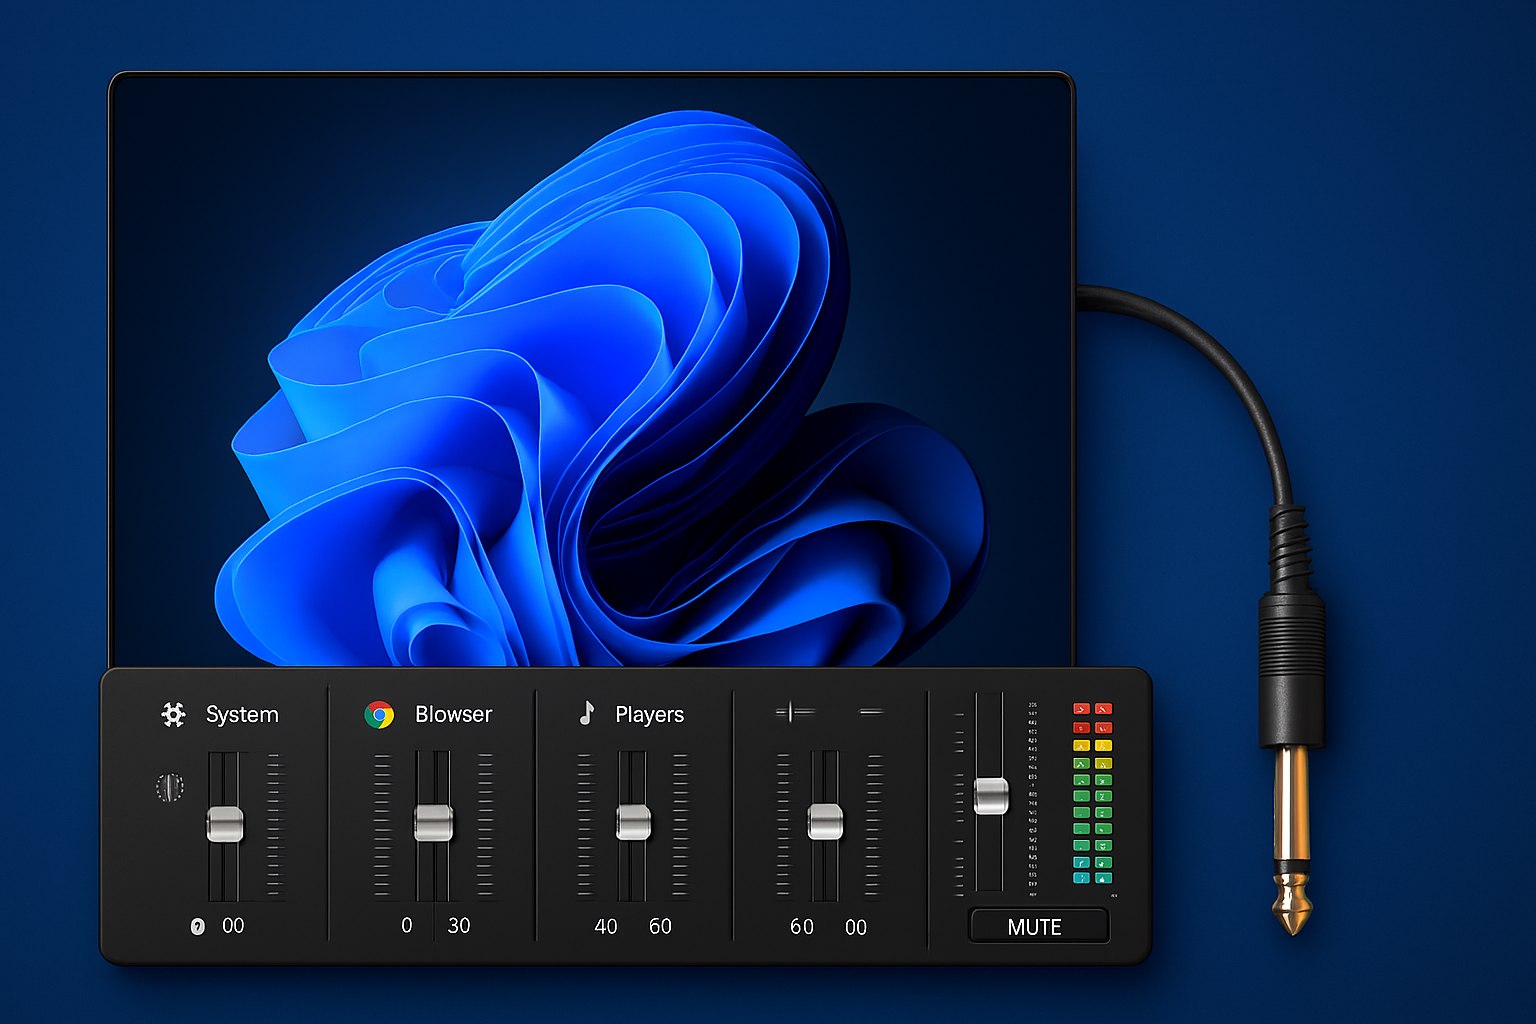Toggle the crosshair control above the fourth channel
Image resolution: width=1536 pixels, height=1024 pixels.
click(790, 710)
